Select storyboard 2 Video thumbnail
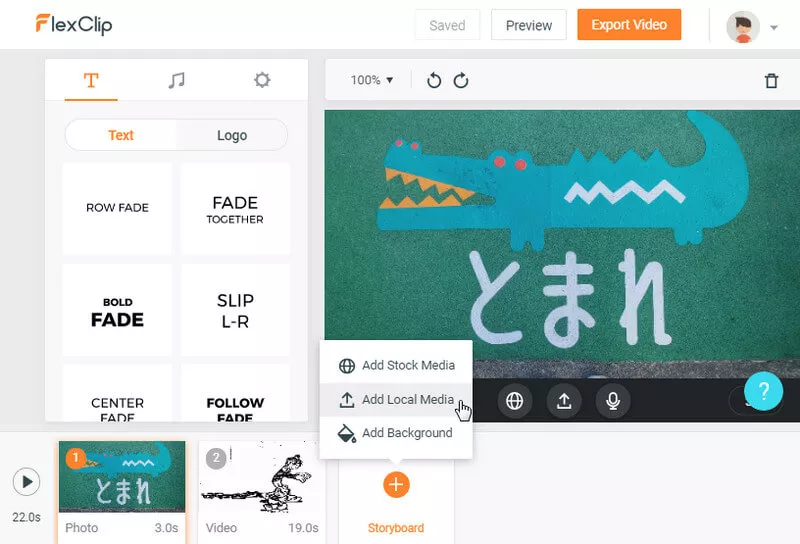Viewport: 800px width, 544px height. (261, 477)
